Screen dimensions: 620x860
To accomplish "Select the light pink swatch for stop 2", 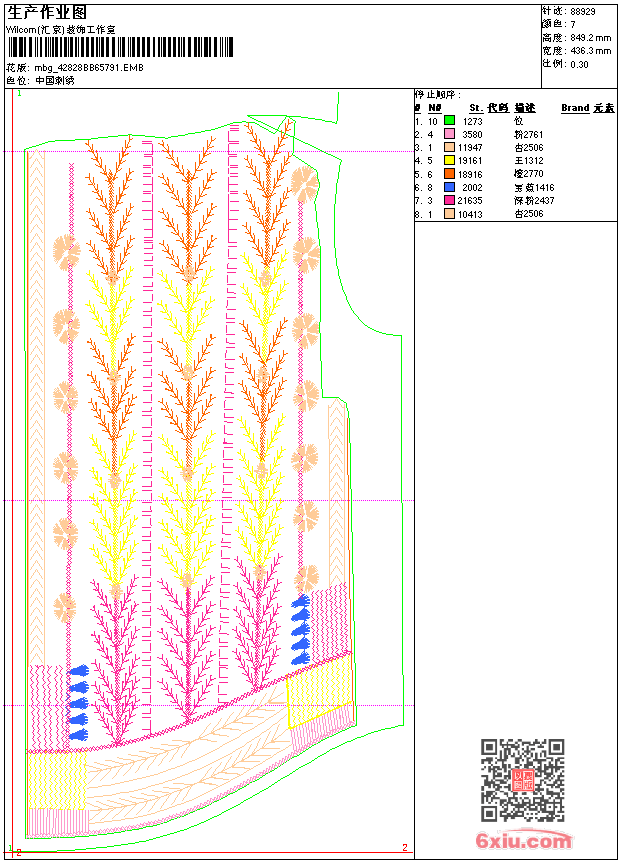I will click(449, 133).
